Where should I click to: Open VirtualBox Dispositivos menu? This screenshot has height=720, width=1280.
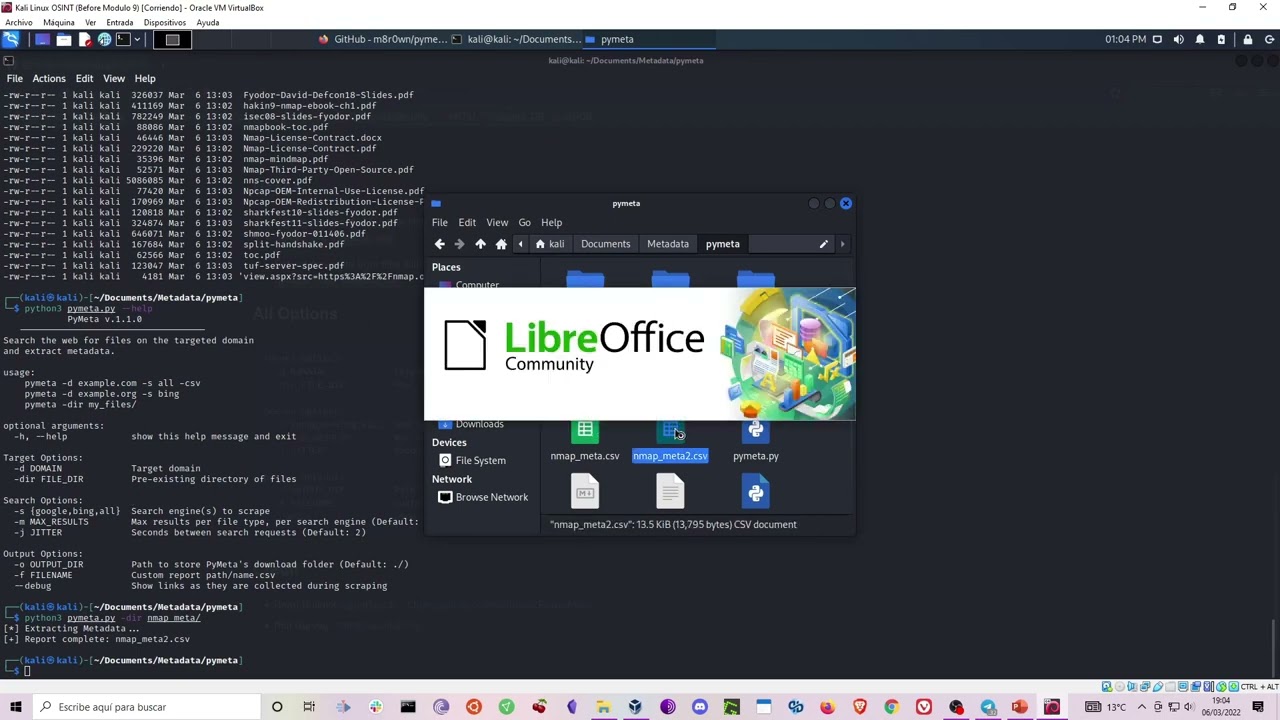point(164,22)
